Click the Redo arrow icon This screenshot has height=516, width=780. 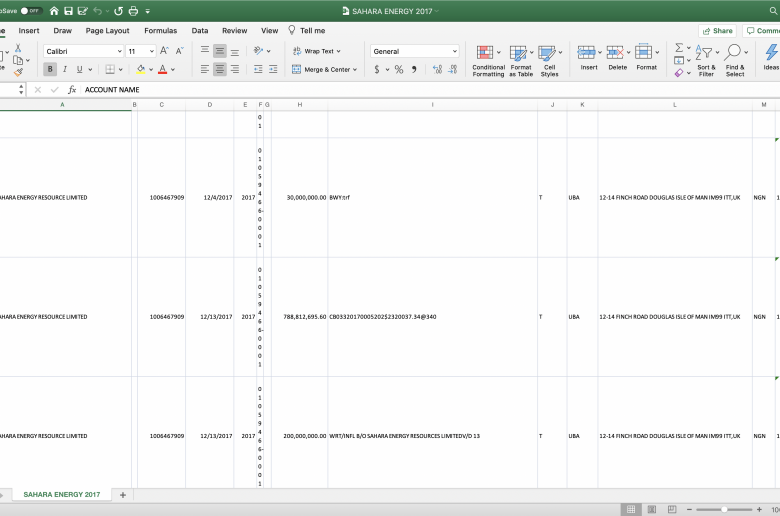118,11
